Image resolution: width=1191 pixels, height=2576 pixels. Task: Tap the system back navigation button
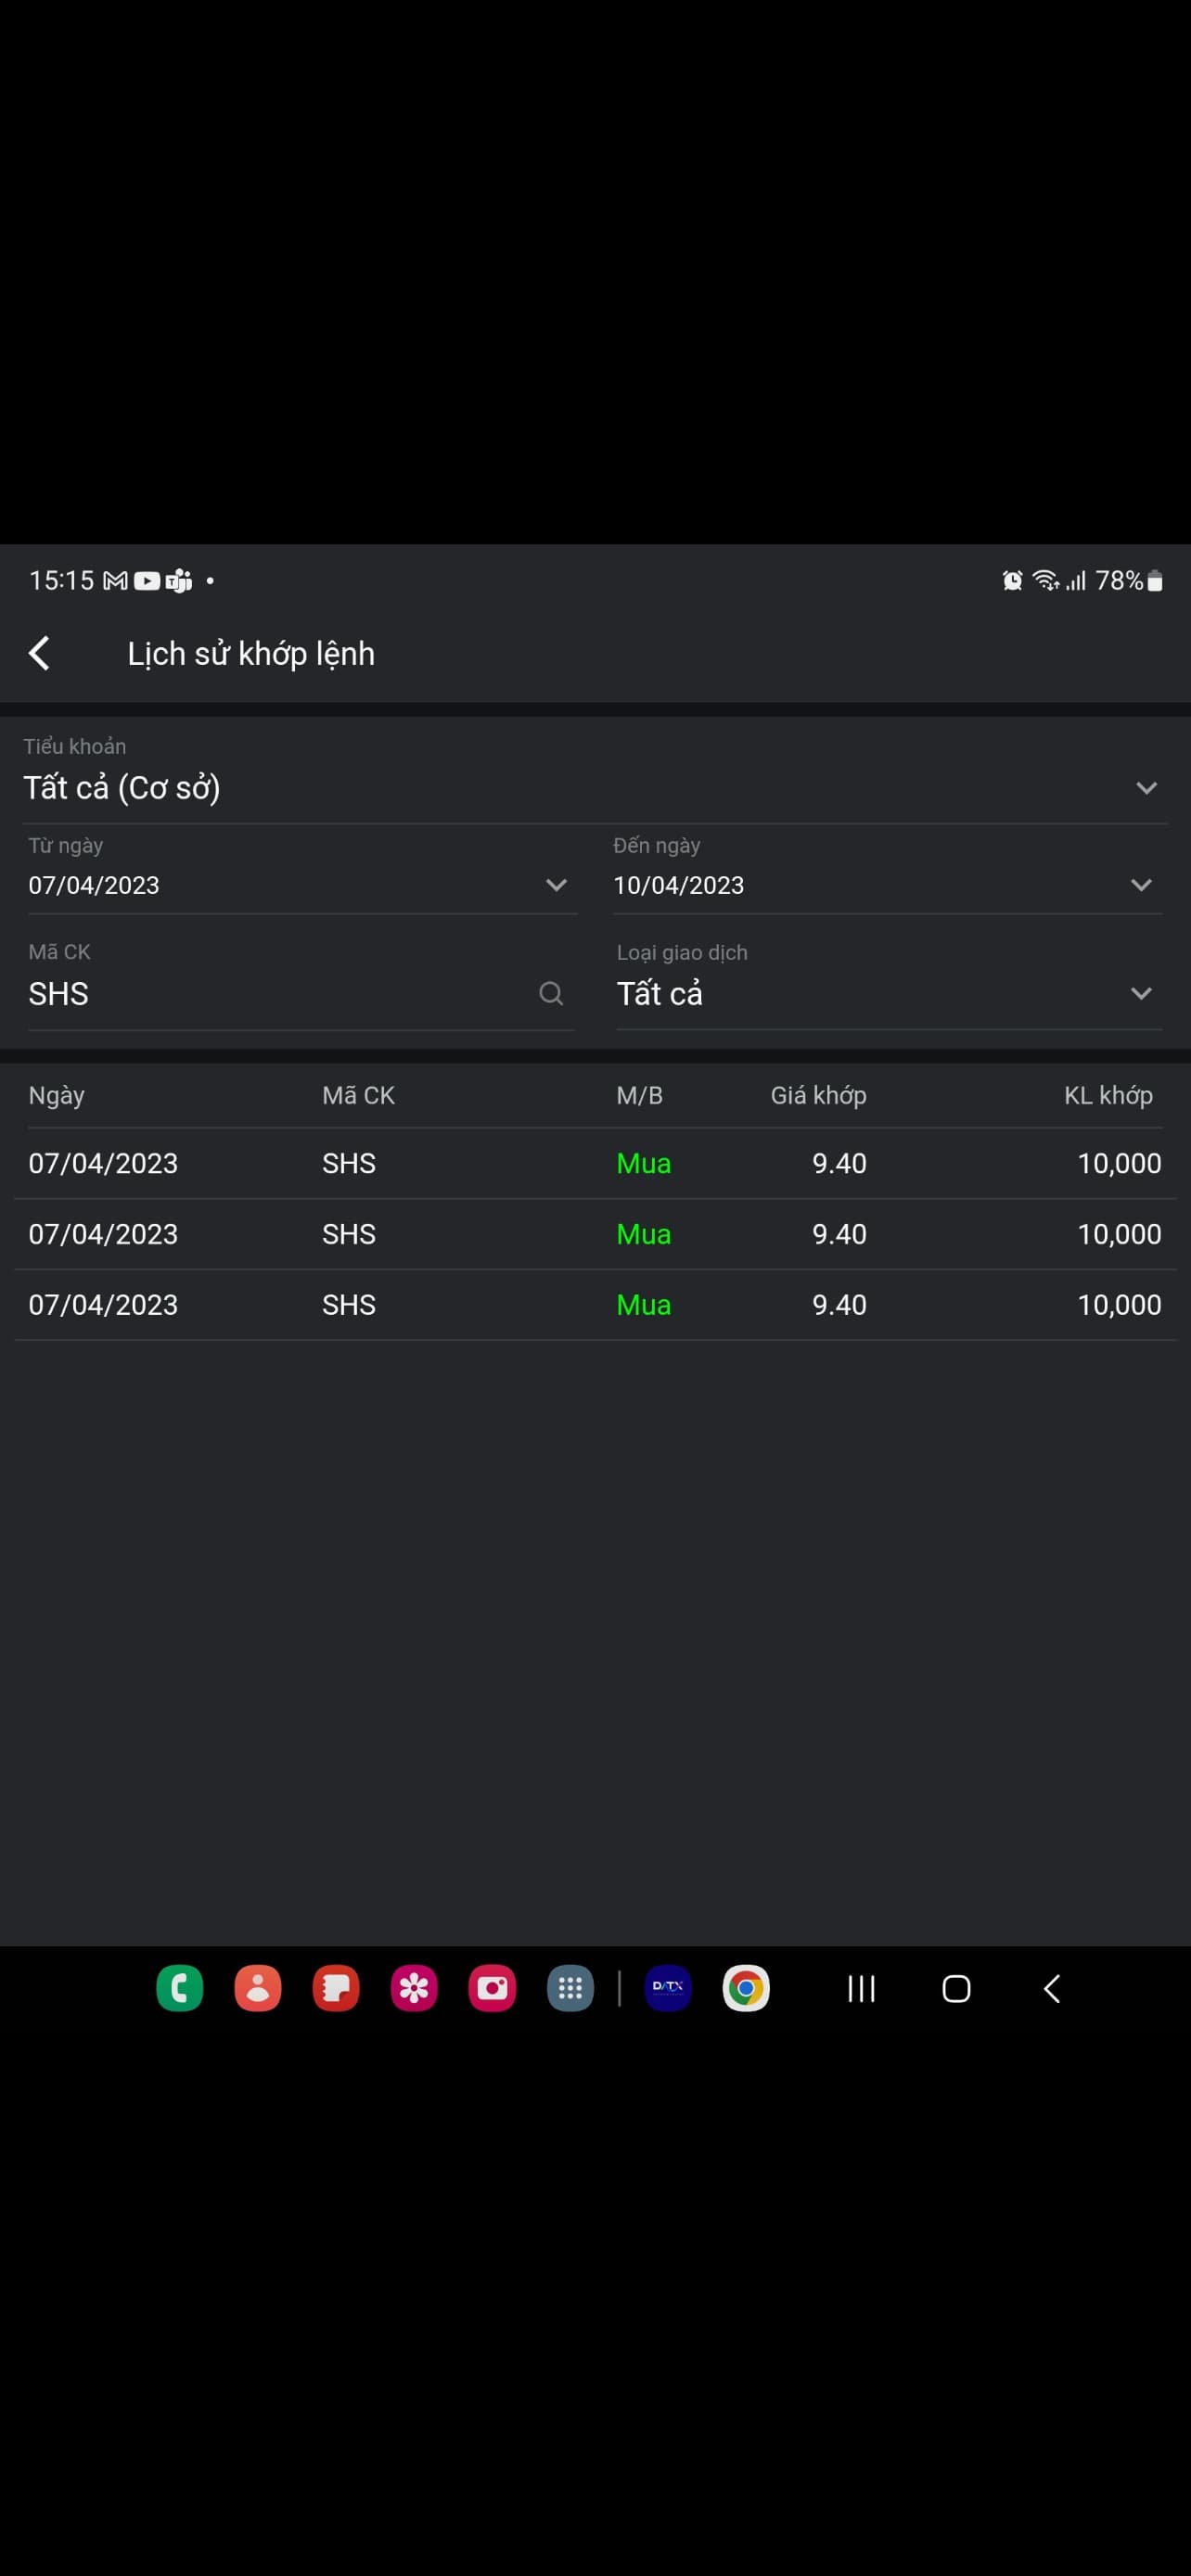pos(1052,1988)
